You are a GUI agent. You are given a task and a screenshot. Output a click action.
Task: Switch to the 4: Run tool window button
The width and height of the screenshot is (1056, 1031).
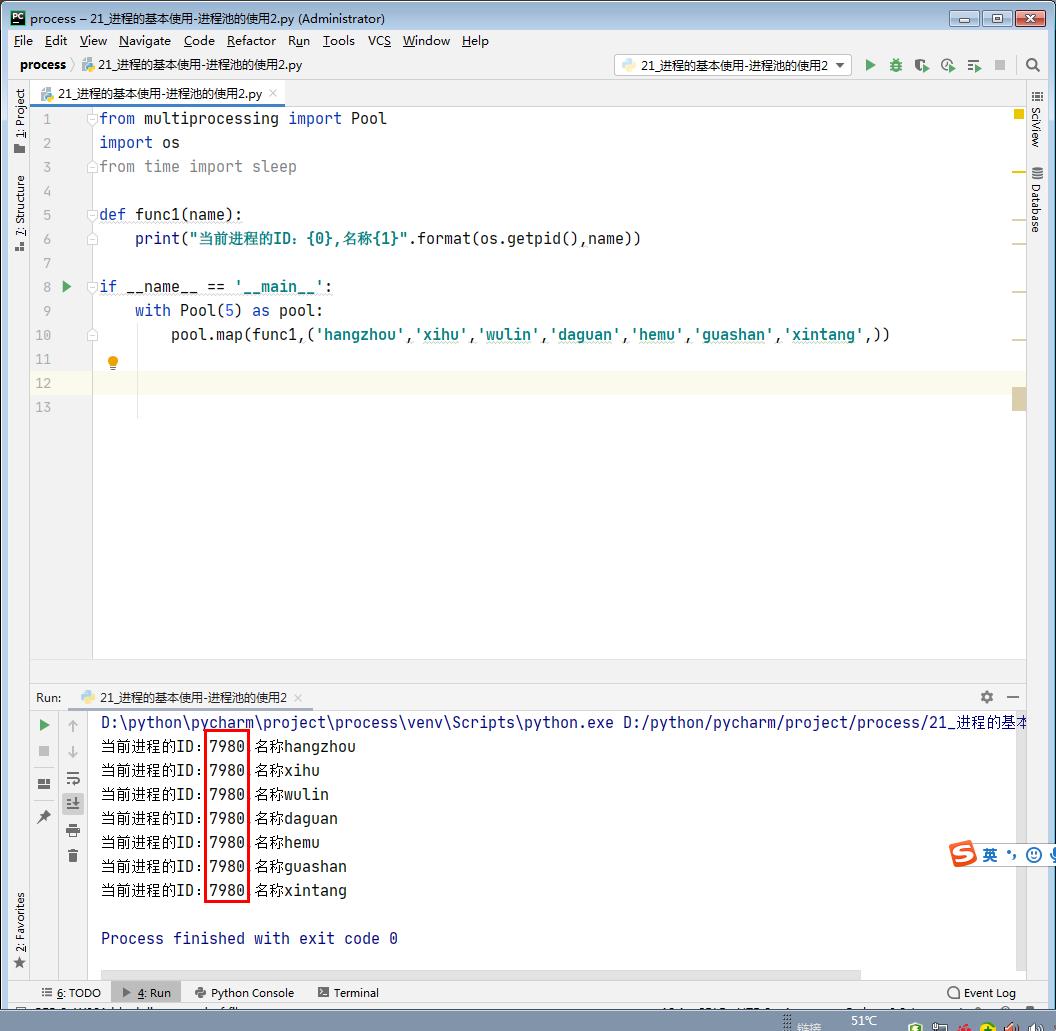(146, 993)
